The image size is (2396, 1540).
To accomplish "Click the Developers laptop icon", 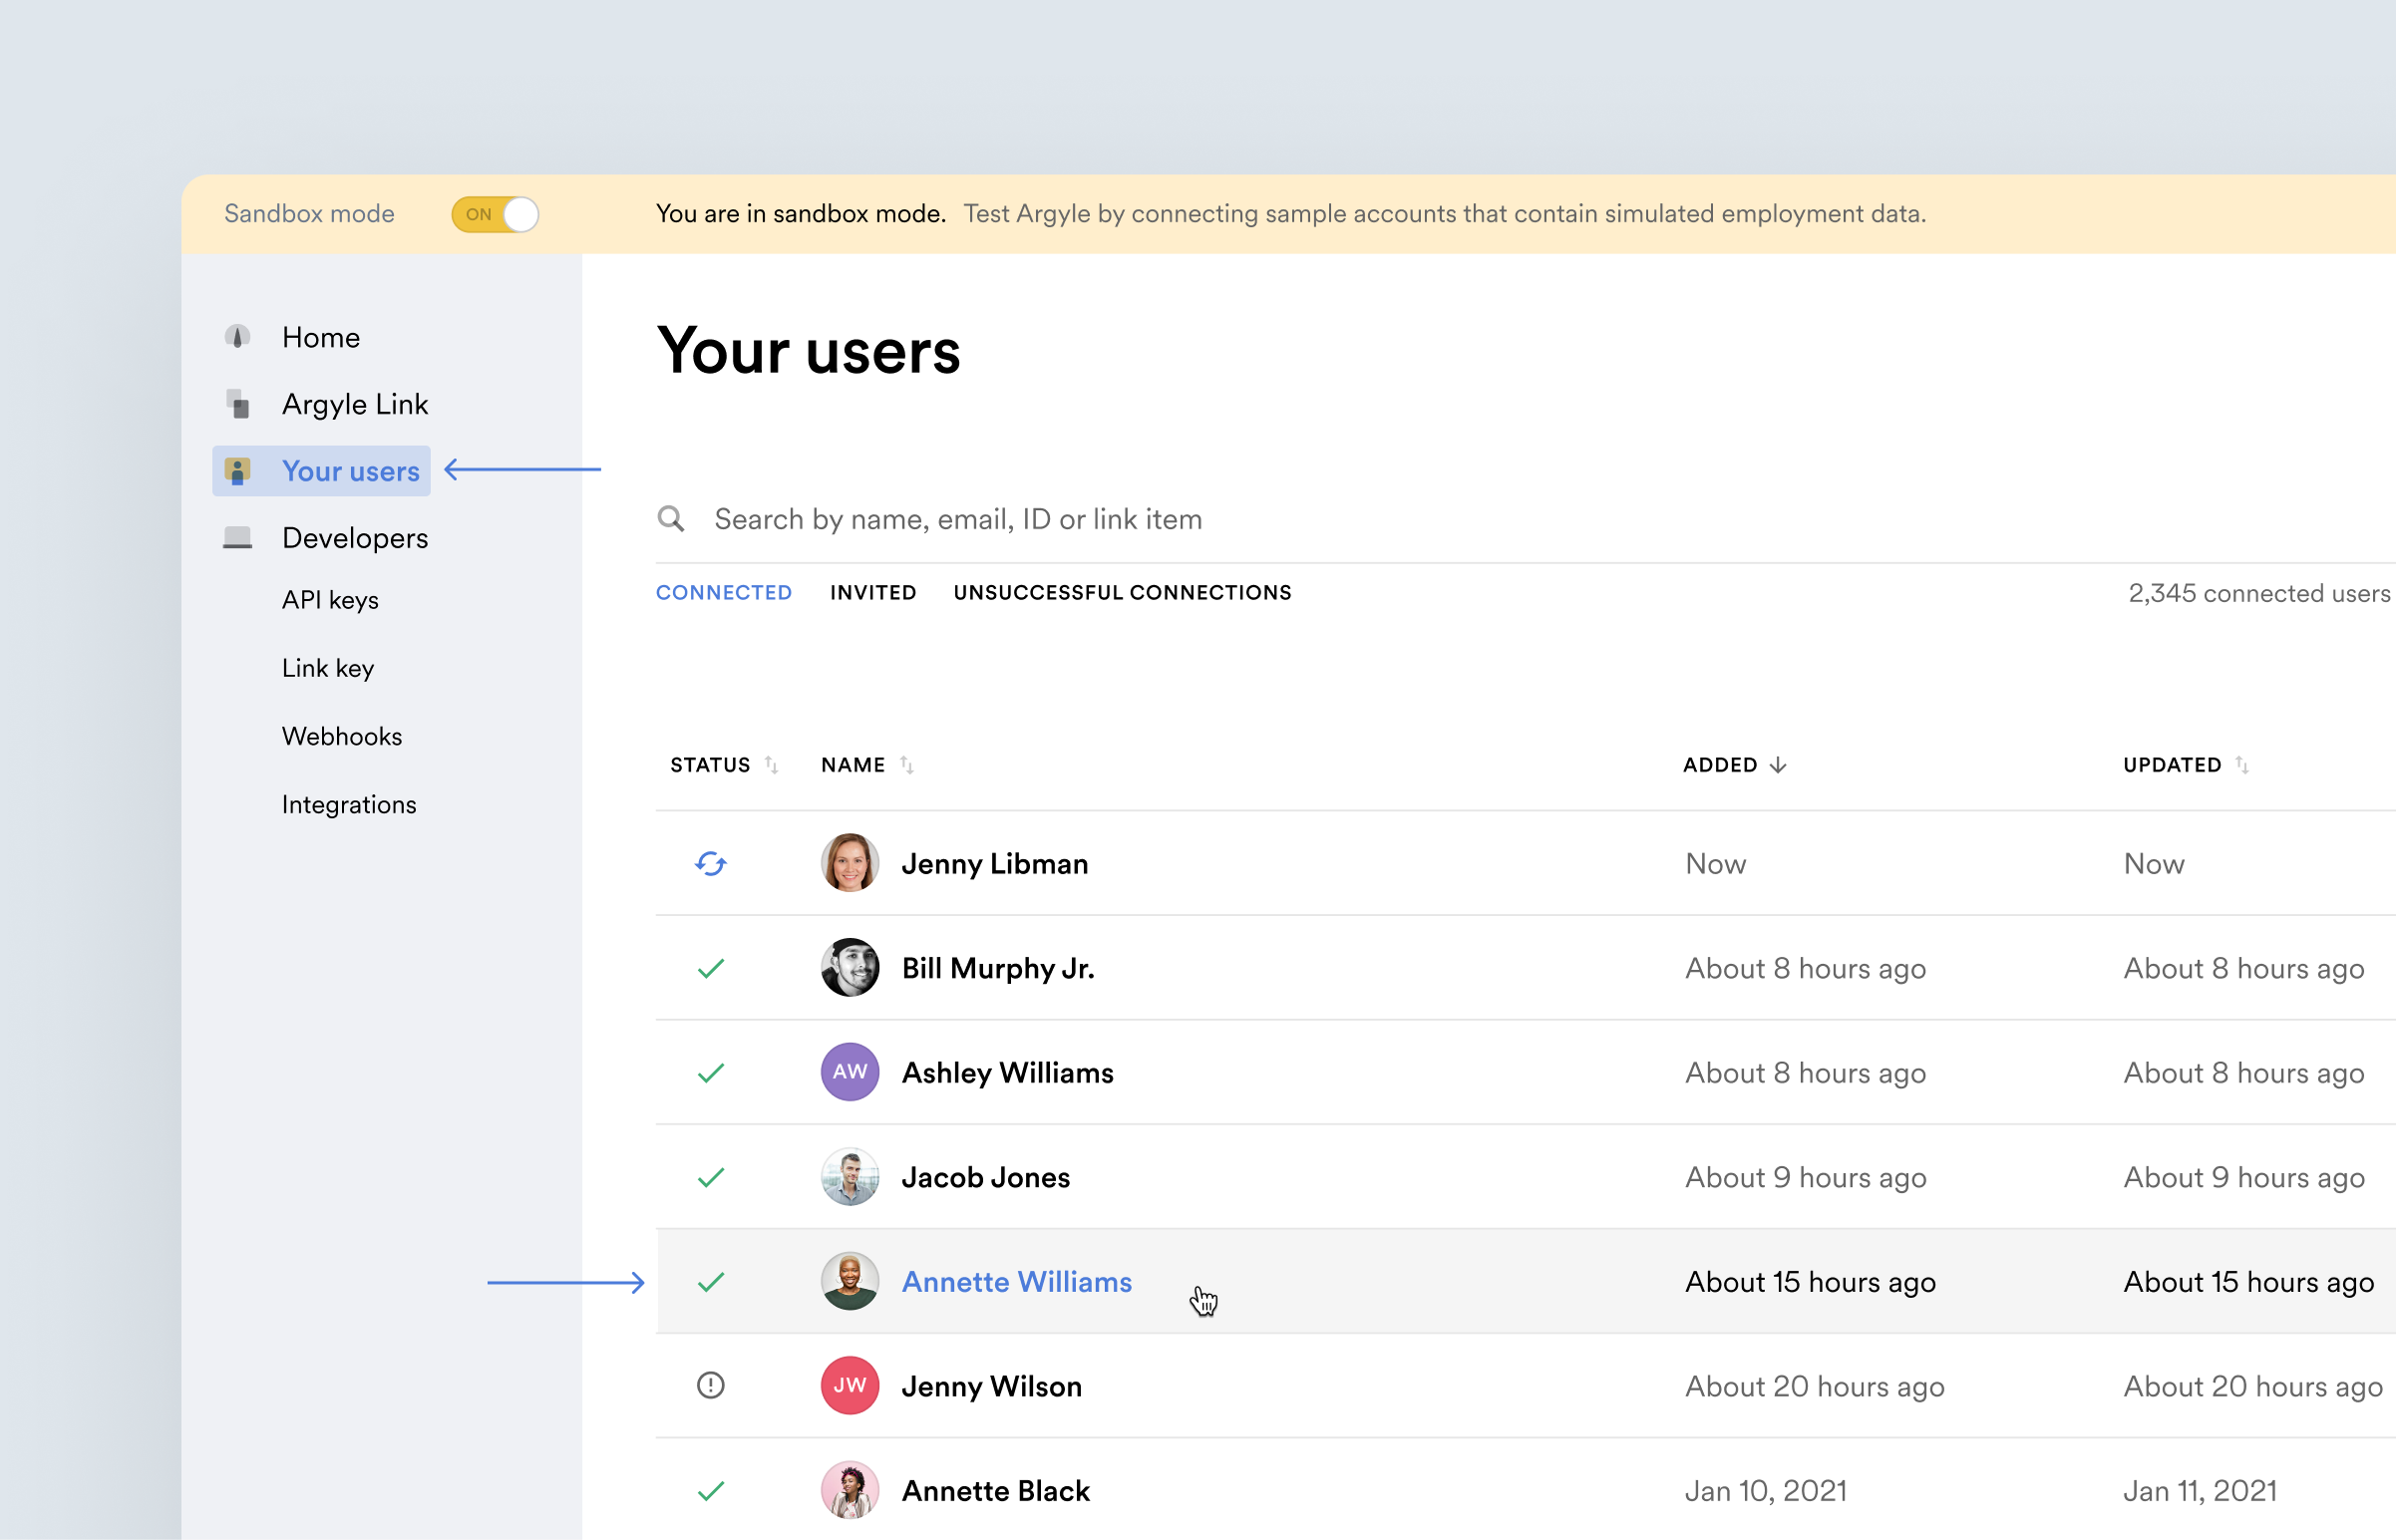I will (x=237, y=538).
